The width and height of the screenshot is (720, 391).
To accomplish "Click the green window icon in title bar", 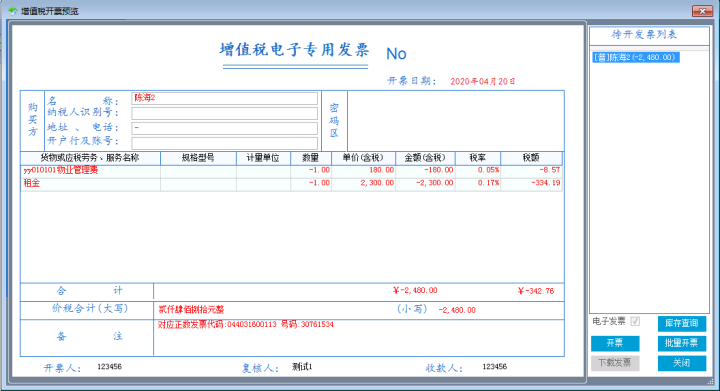I will coord(12,11).
